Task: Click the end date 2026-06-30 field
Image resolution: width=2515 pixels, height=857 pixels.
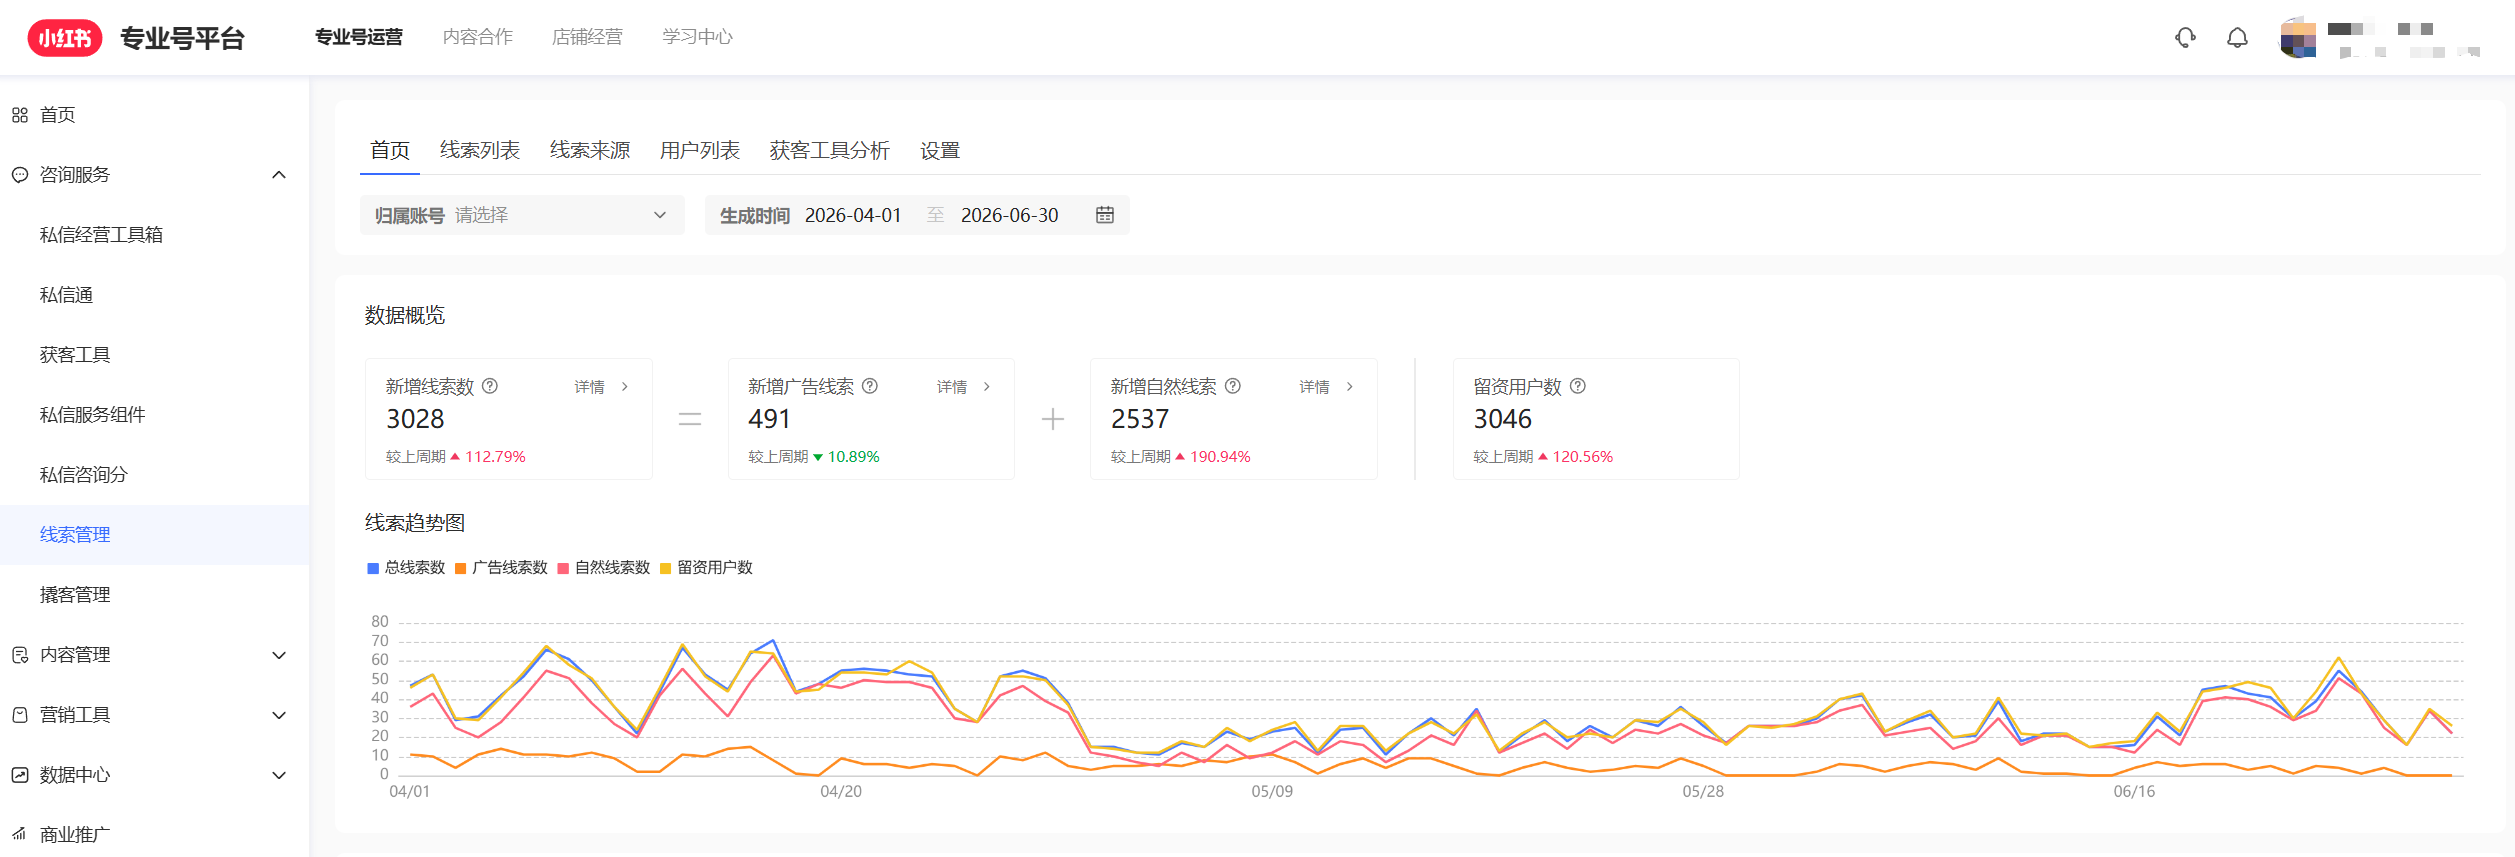Action: click(x=1009, y=215)
